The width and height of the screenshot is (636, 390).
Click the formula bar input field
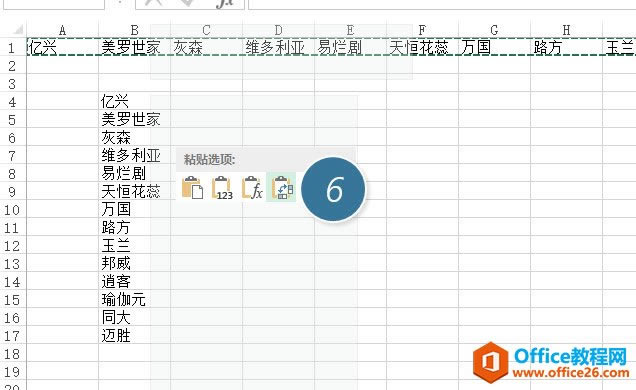point(442,3)
